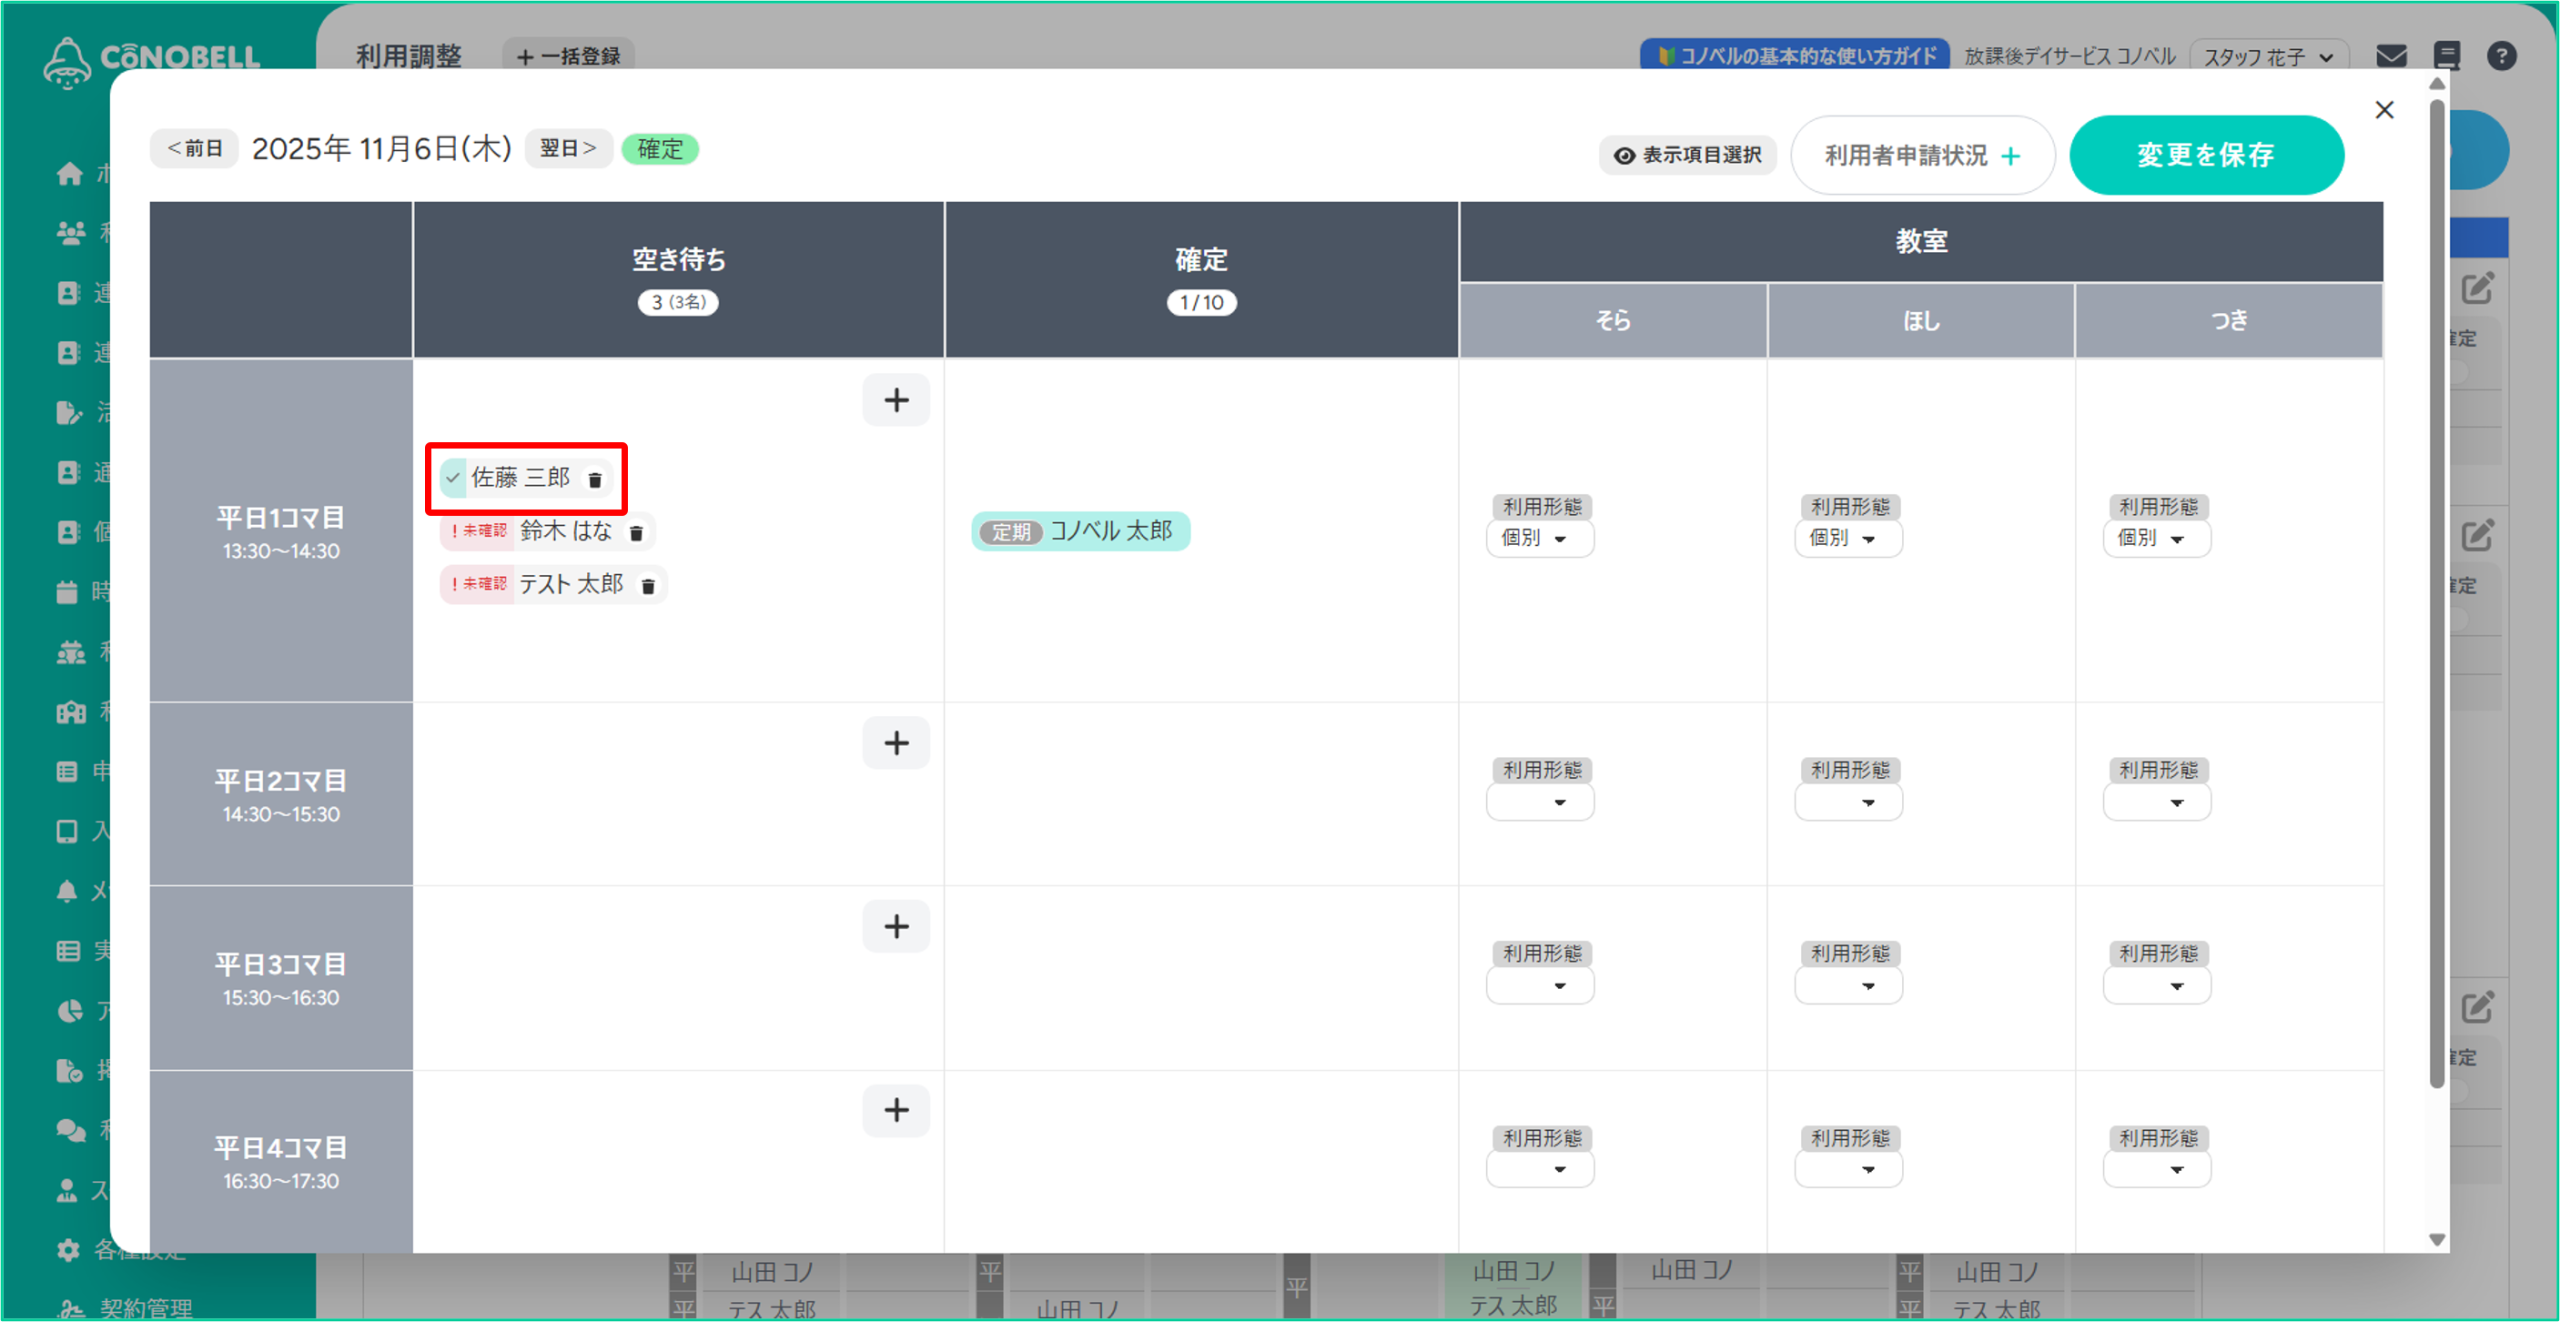Delete 佐藤 三郎 with the trash icon
Image resolution: width=2560 pixels, height=1322 pixels.
(x=595, y=480)
